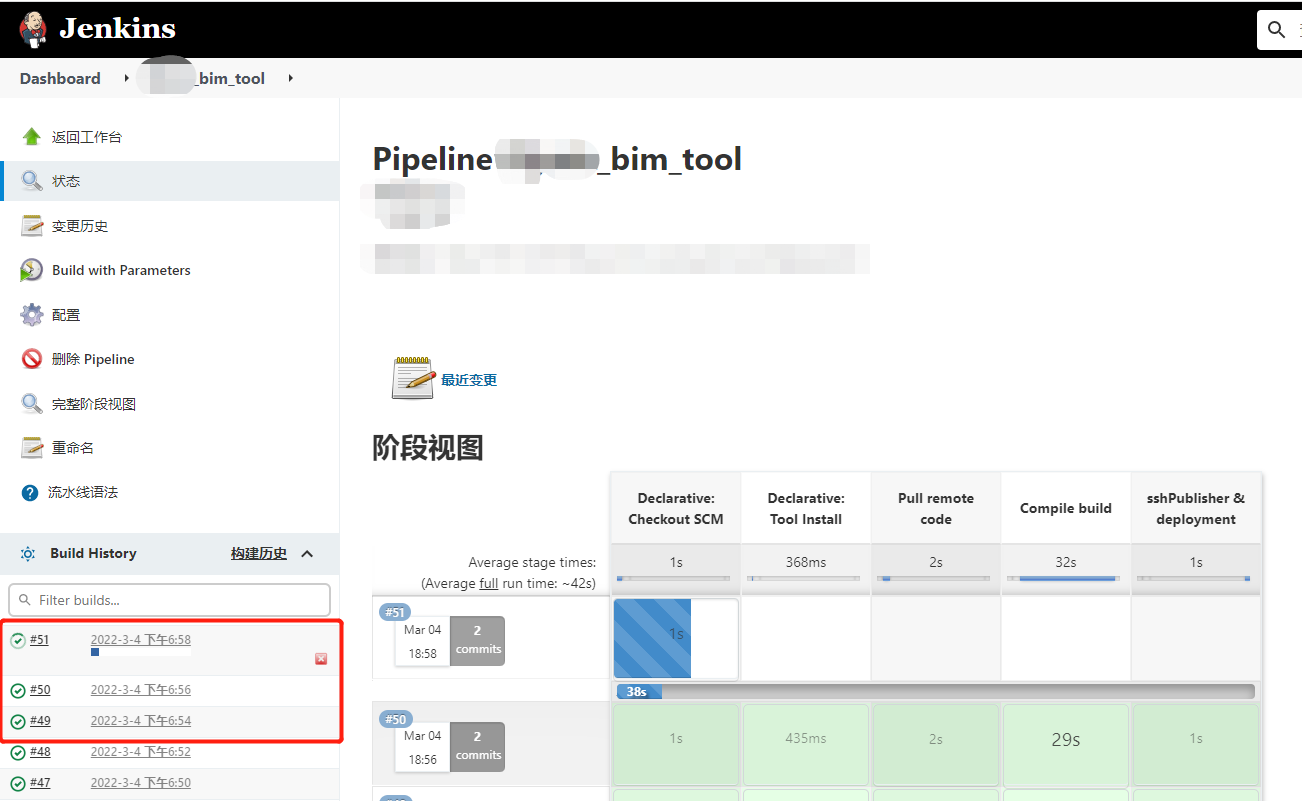Click the "sshPublisher & deployment" column header
1302x801 pixels.
pyautogui.click(x=1196, y=508)
